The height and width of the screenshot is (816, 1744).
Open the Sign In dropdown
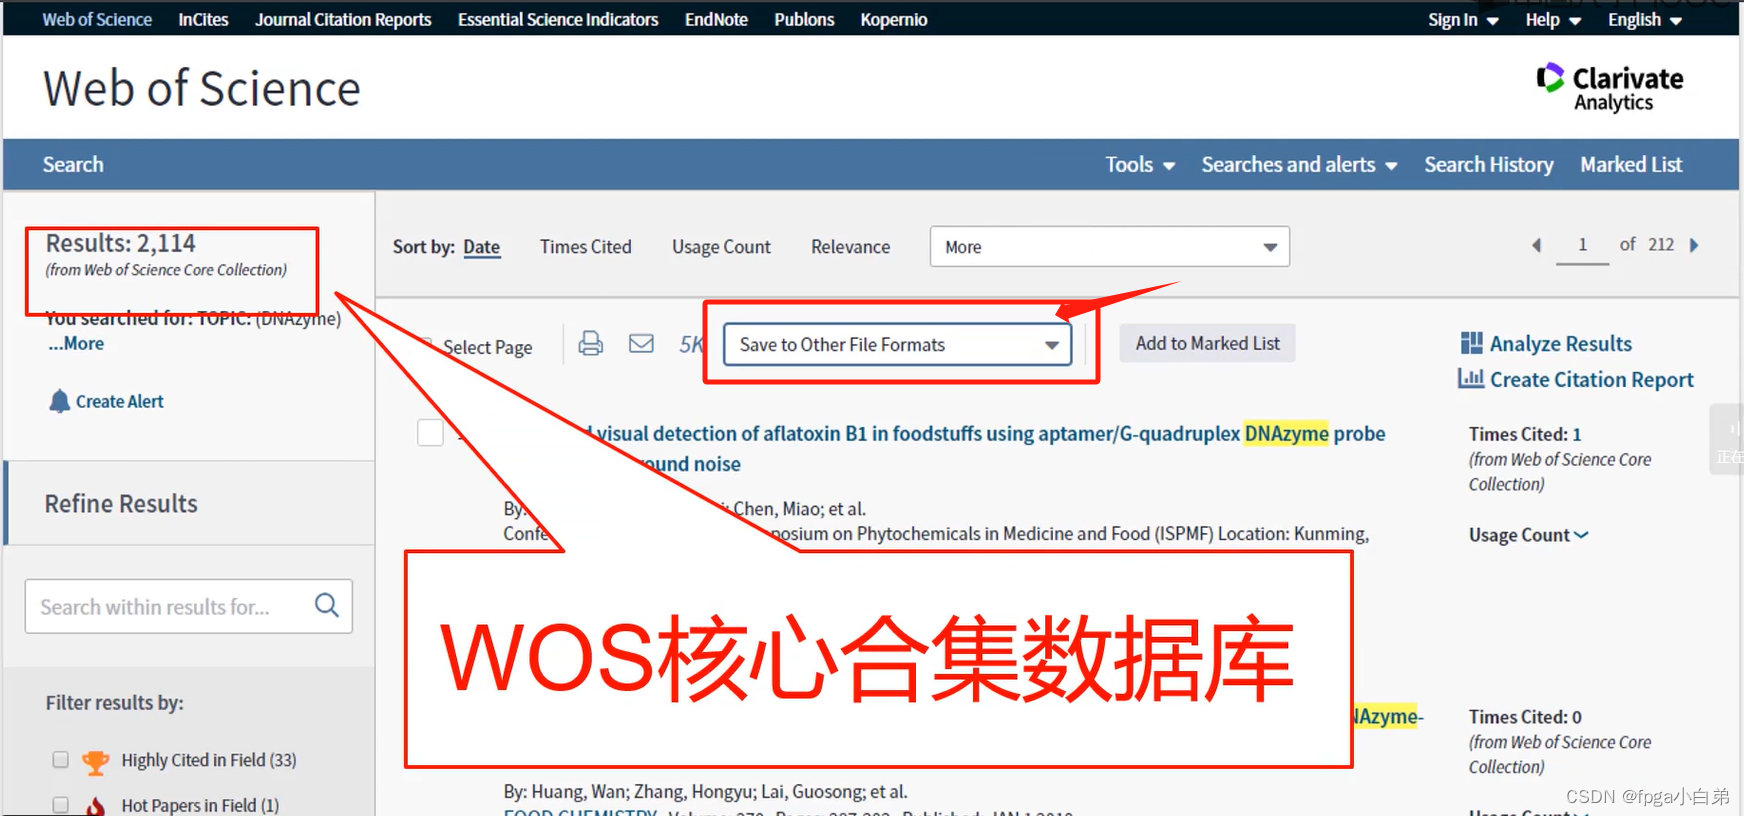tap(1463, 20)
